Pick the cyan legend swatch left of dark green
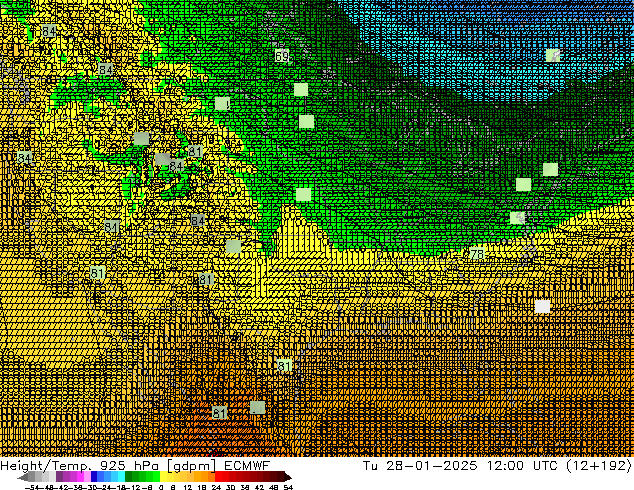This screenshot has width=634, height=490. click(121, 476)
